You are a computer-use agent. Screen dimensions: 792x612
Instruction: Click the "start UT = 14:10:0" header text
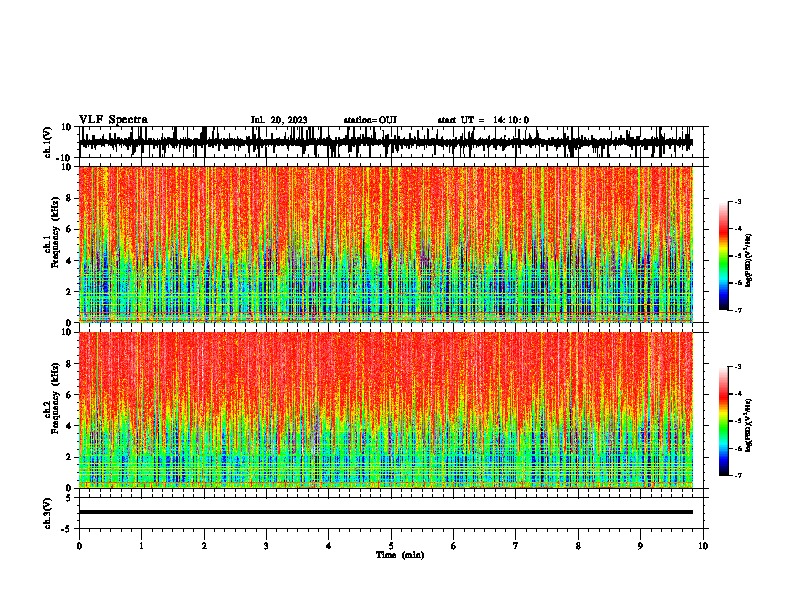pyautogui.click(x=483, y=120)
